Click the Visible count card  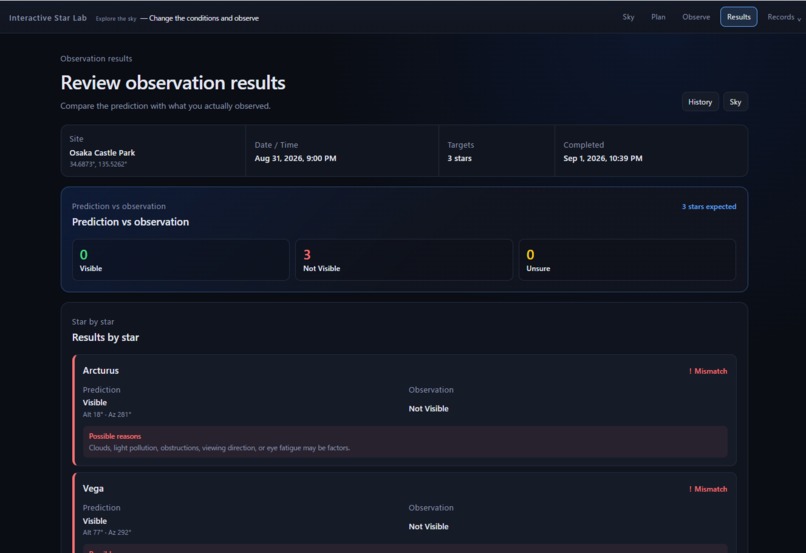(x=180, y=260)
